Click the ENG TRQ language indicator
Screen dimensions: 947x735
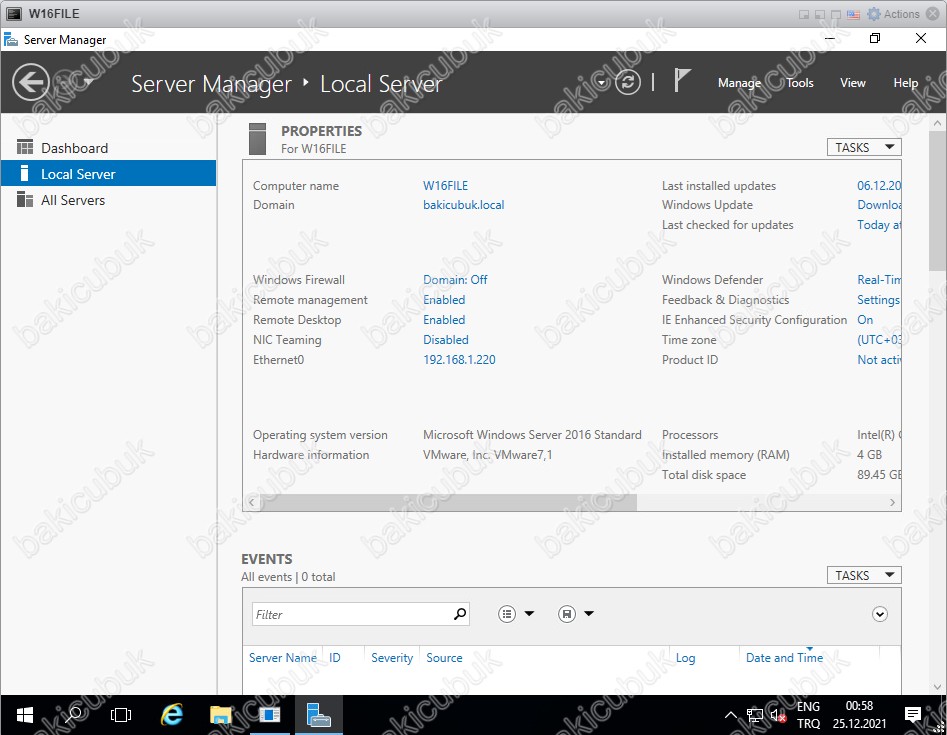coord(808,715)
